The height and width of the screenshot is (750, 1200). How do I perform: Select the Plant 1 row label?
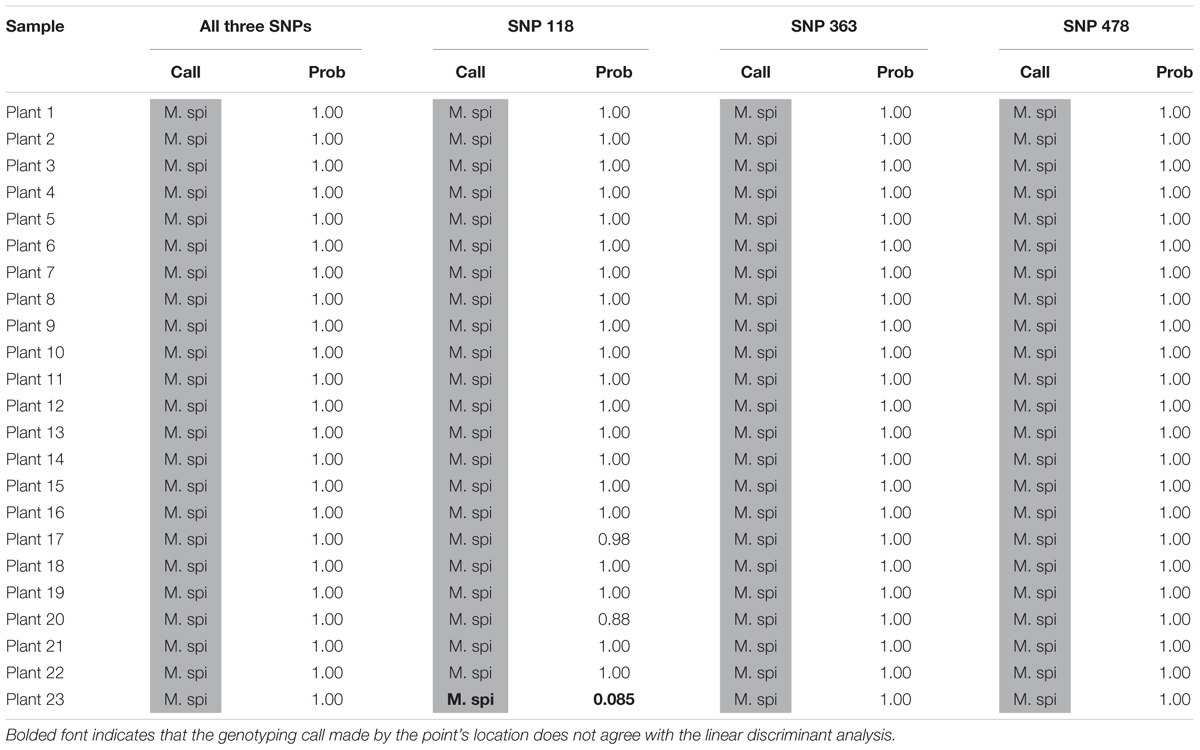30,113
